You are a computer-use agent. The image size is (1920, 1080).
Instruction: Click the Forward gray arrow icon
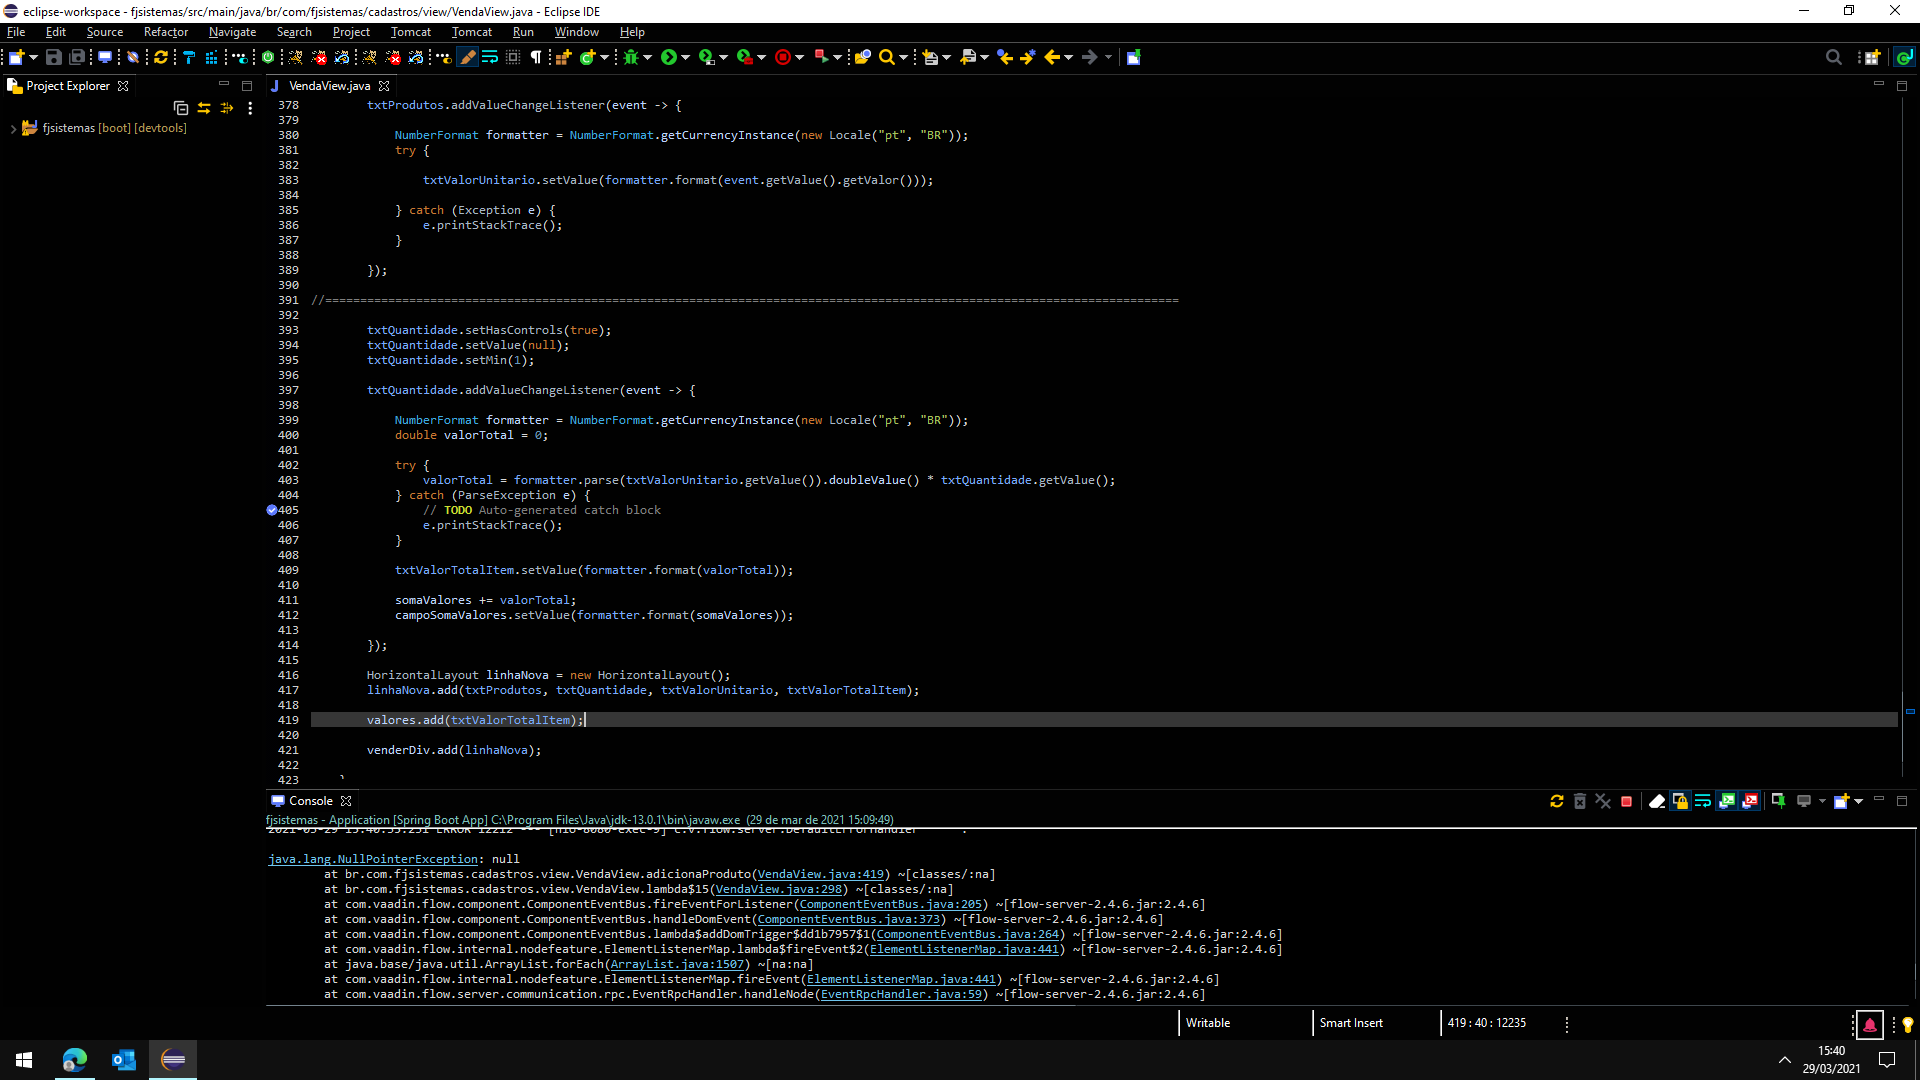coord(1090,58)
